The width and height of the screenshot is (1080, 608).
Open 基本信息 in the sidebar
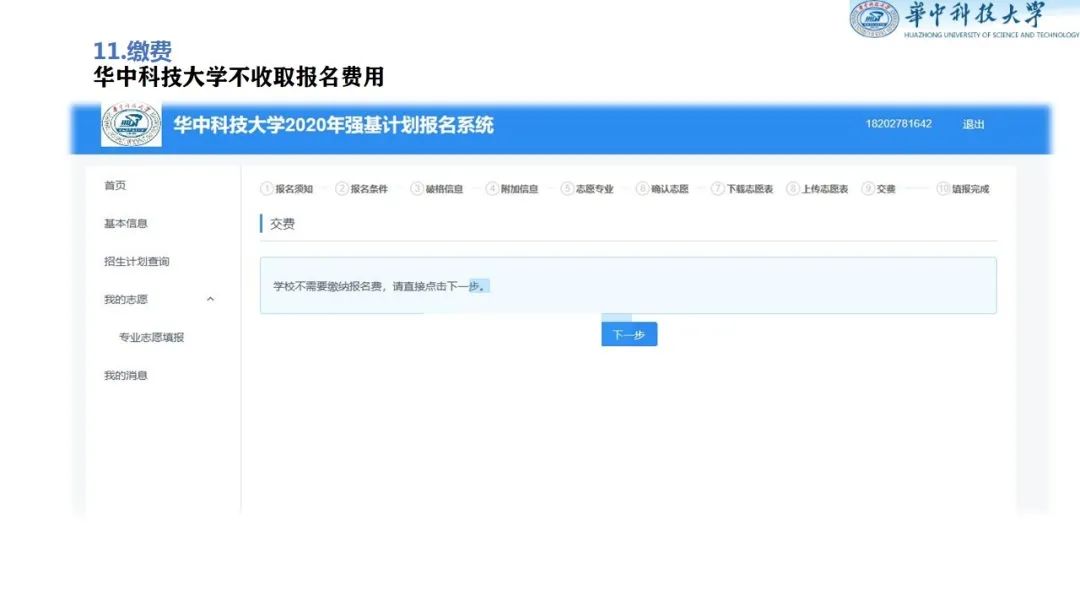(125, 223)
